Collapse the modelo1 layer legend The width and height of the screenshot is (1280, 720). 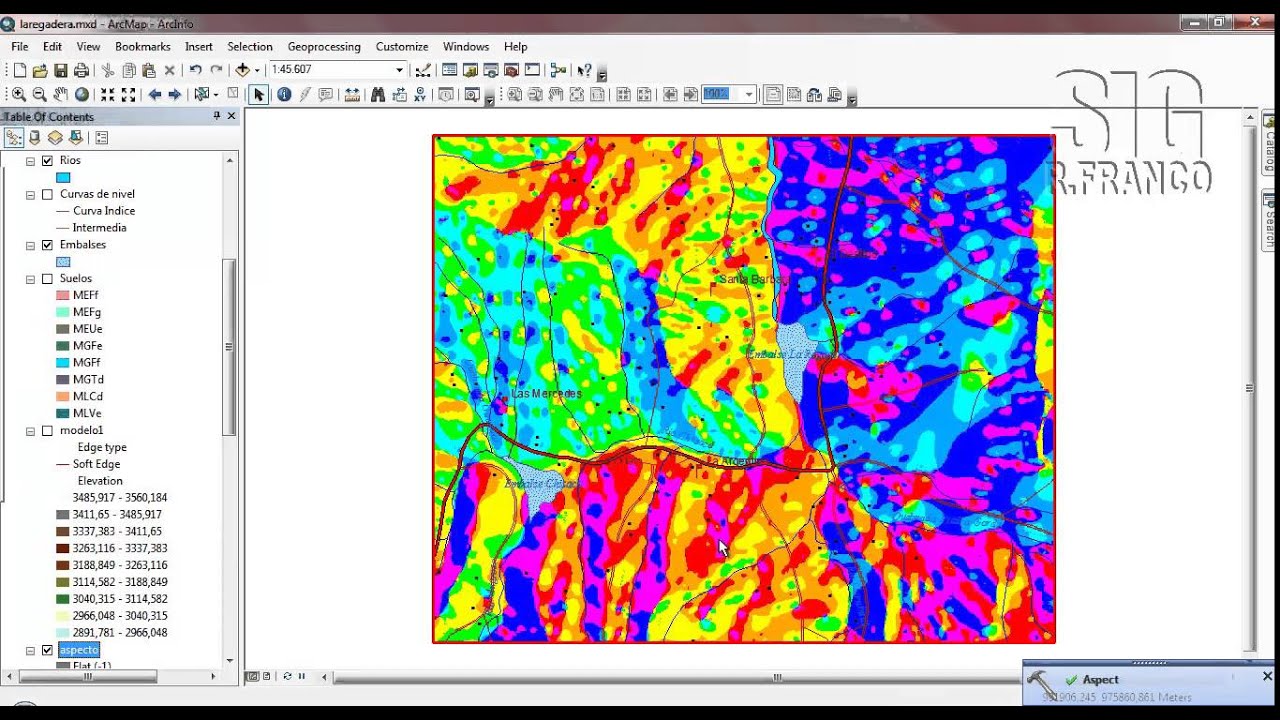pos(30,430)
